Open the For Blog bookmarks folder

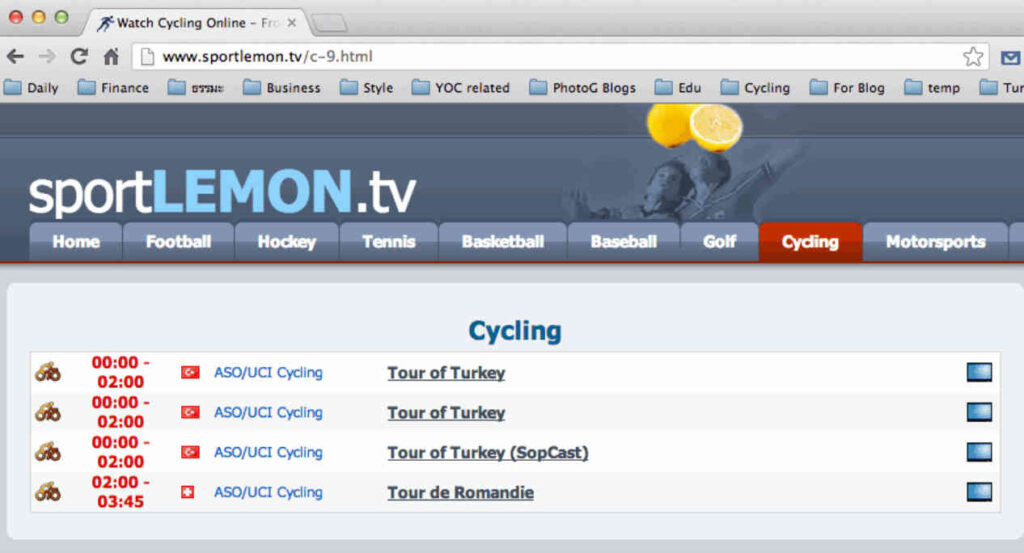847,87
